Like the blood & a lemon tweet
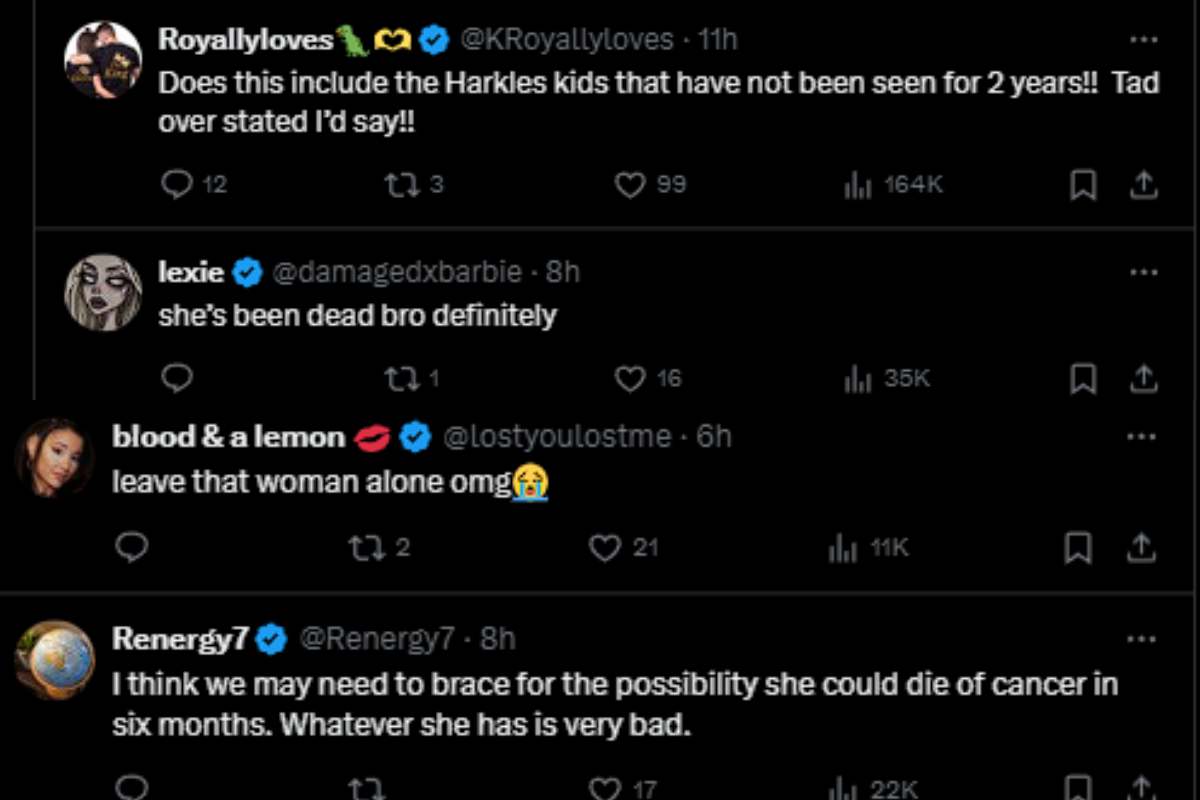This screenshot has width=1200, height=800. (604, 548)
